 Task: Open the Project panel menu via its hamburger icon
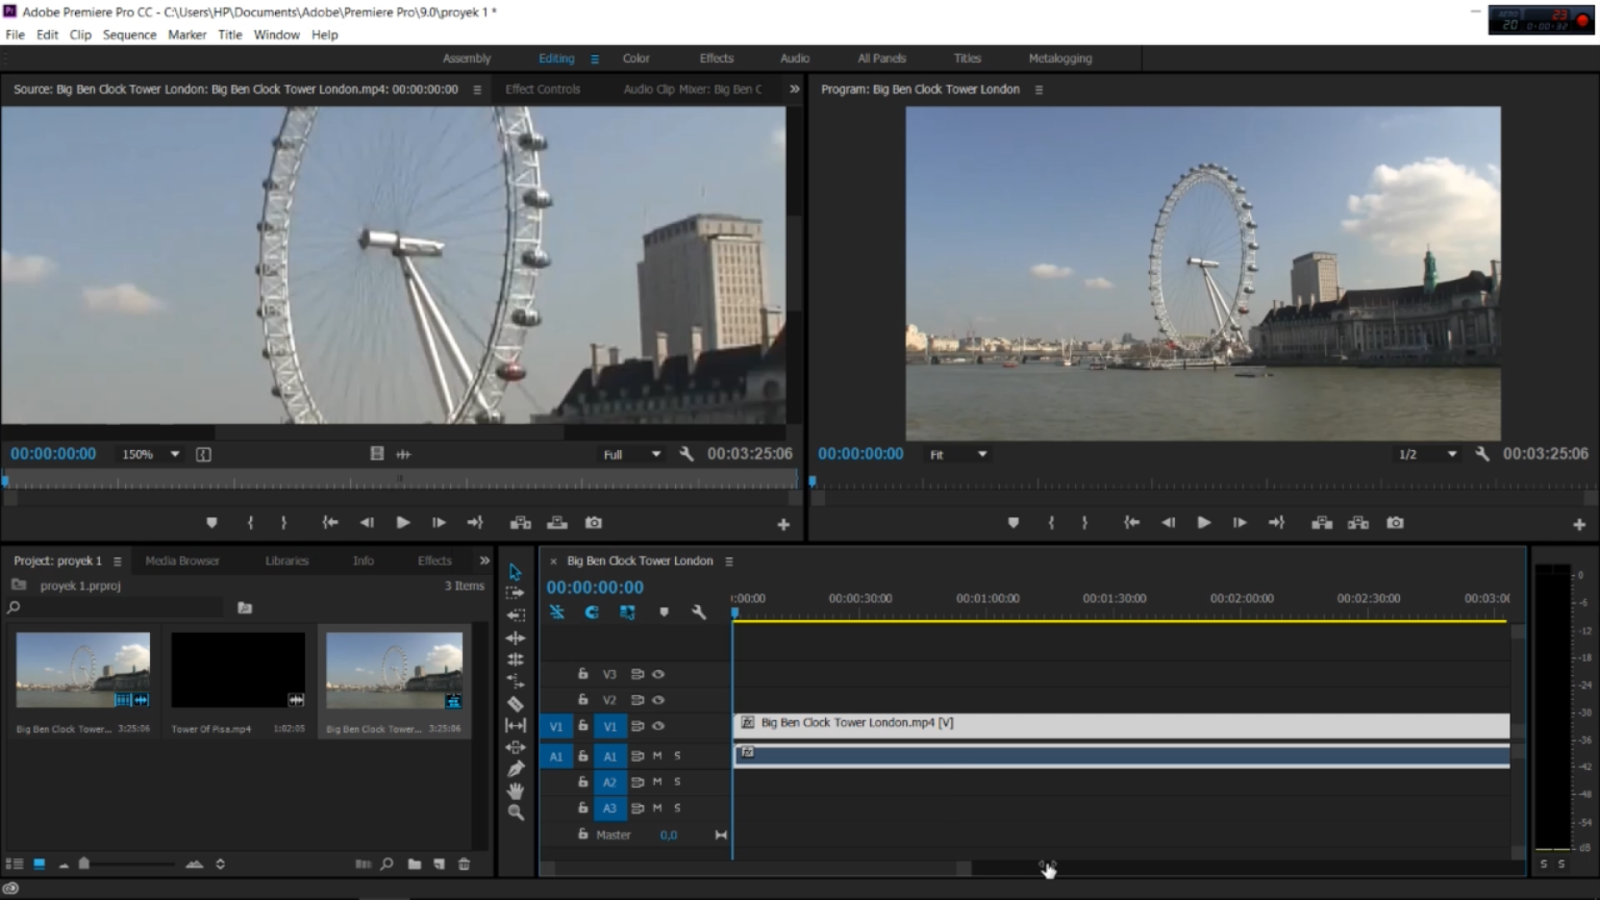117,560
